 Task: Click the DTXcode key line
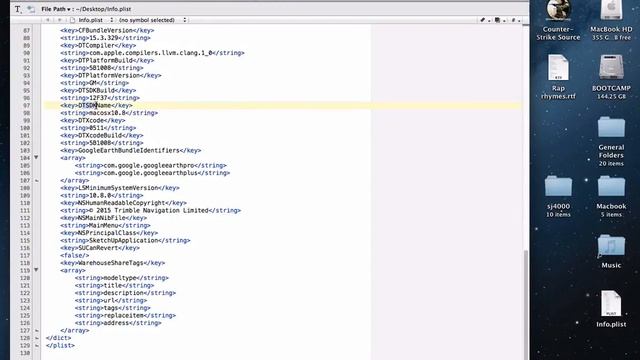93,120
